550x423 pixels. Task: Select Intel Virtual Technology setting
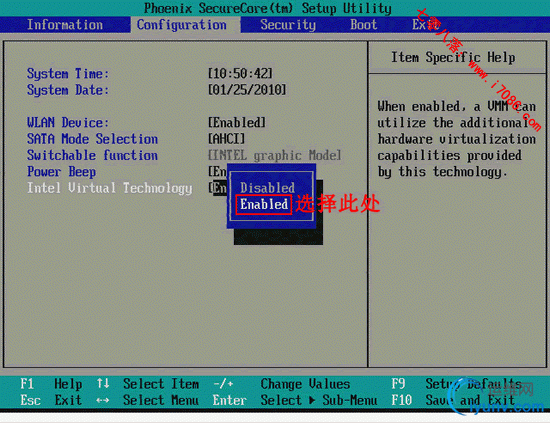110,188
